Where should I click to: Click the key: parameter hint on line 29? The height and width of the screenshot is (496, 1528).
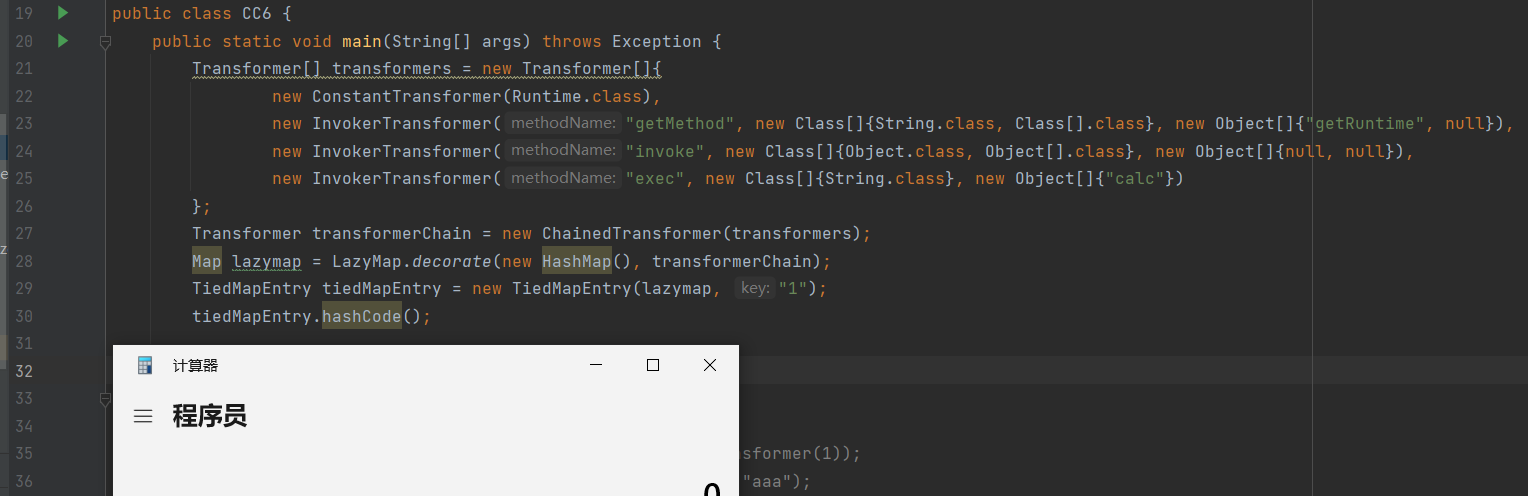(754, 288)
